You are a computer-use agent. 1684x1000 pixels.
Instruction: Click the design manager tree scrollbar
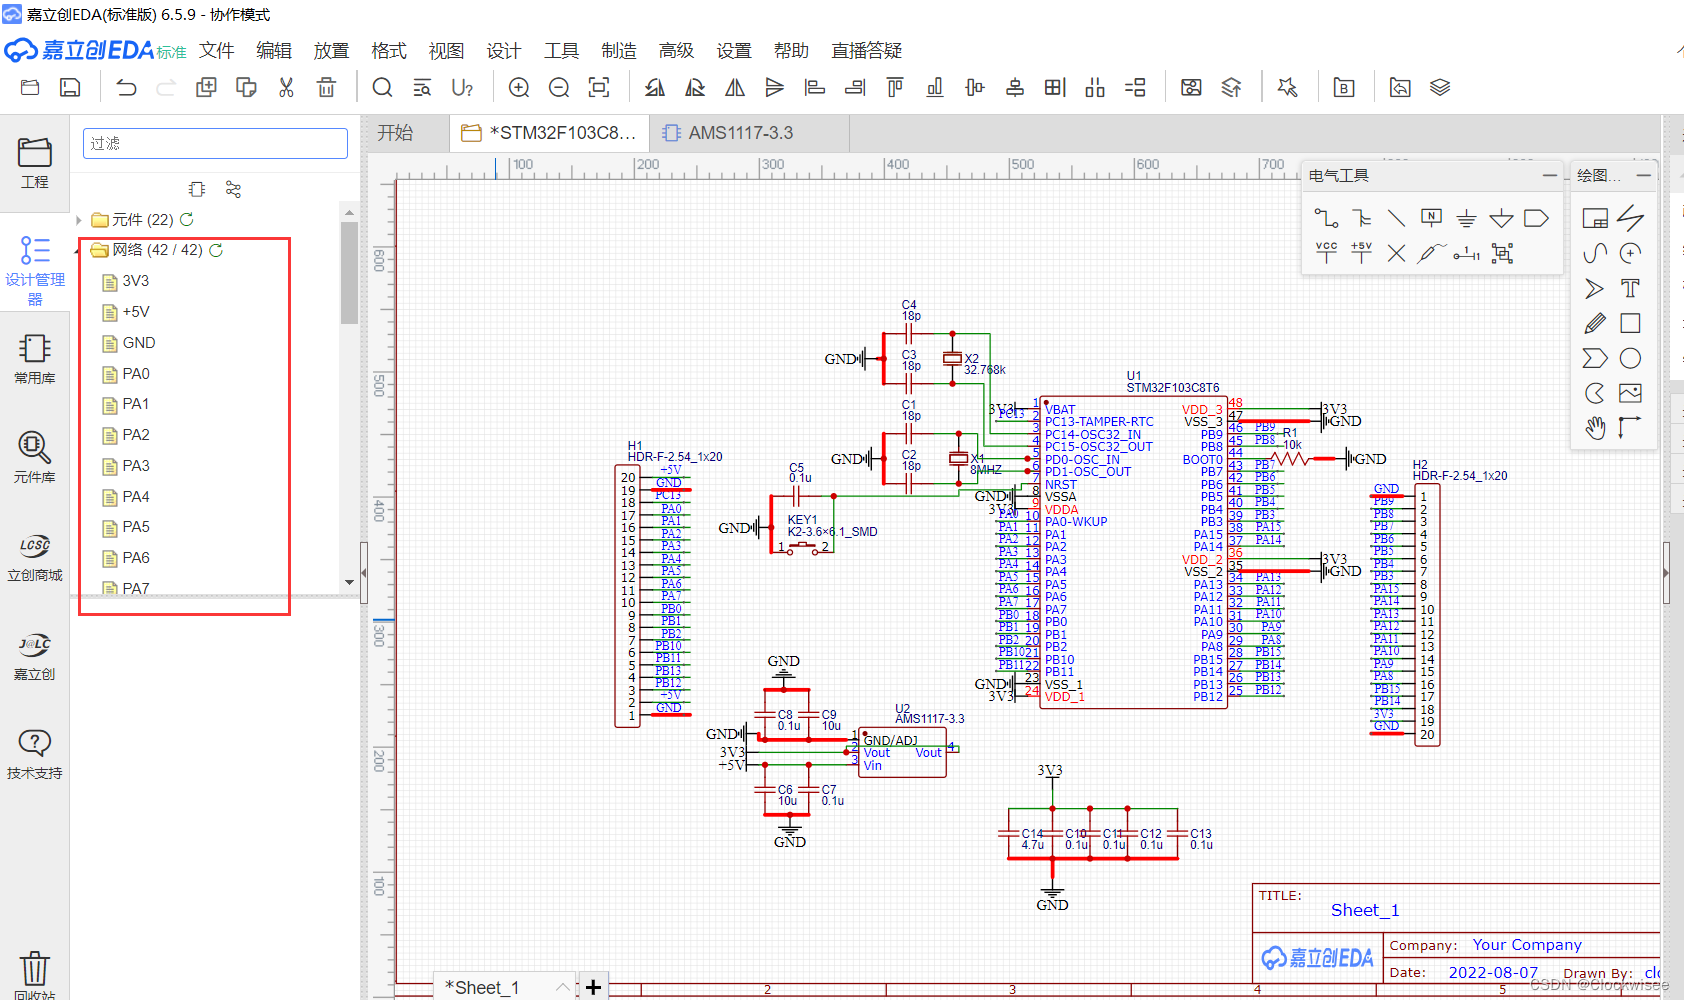point(349,273)
